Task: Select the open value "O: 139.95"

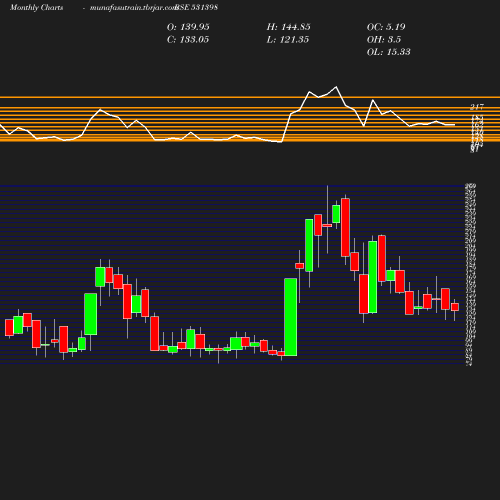Action: pyautogui.click(x=188, y=27)
